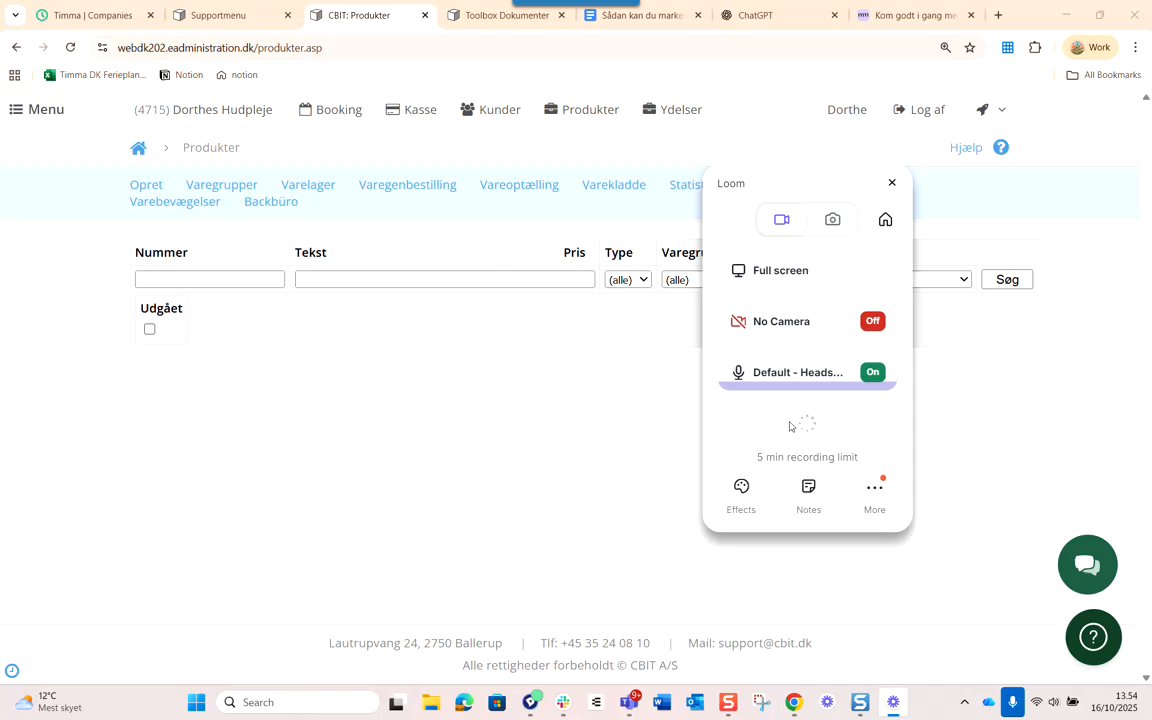
Task: Open the browser zoom magnifier icon
Action: coord(946,48)
